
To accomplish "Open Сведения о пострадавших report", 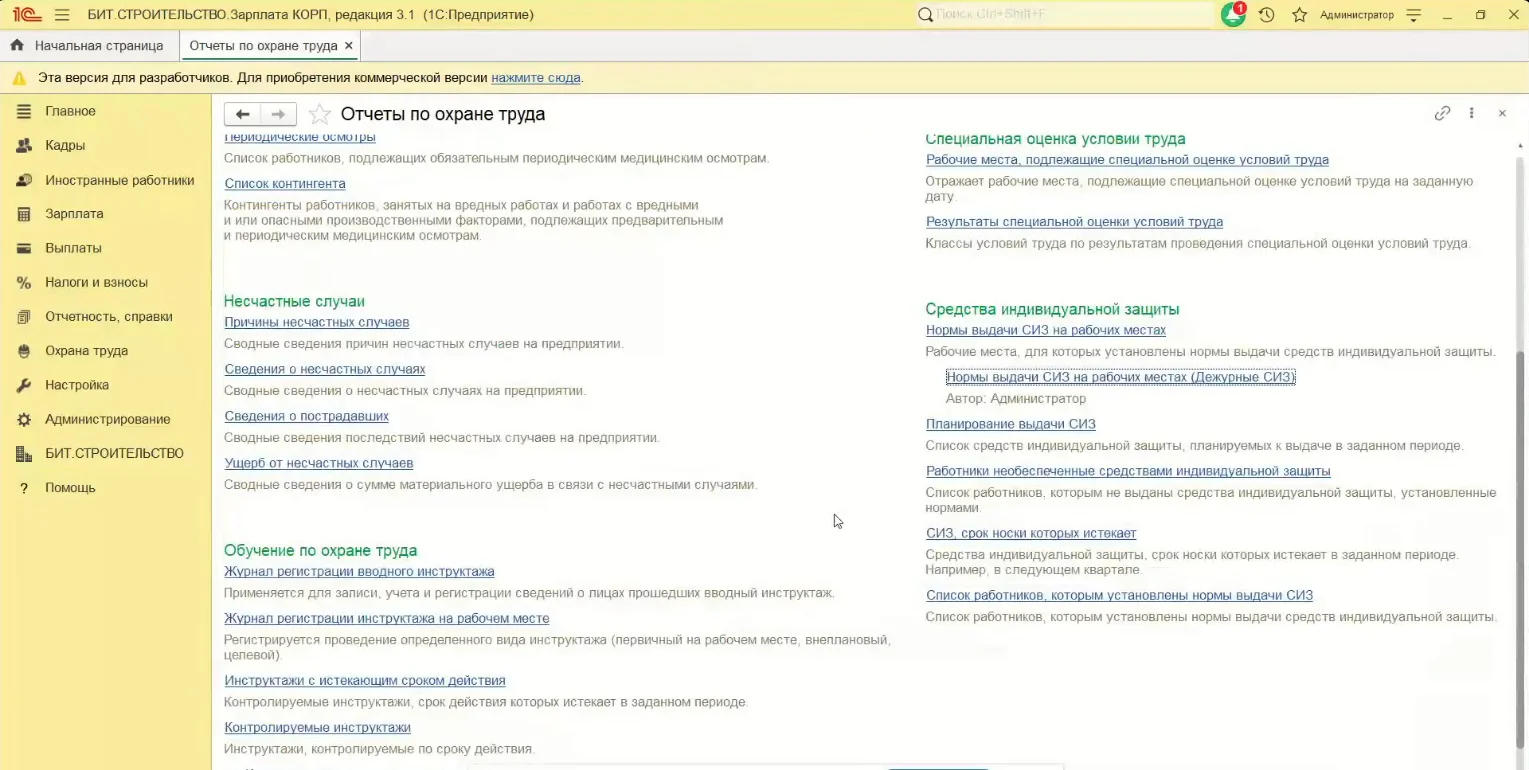I will (x=306, y=416).
